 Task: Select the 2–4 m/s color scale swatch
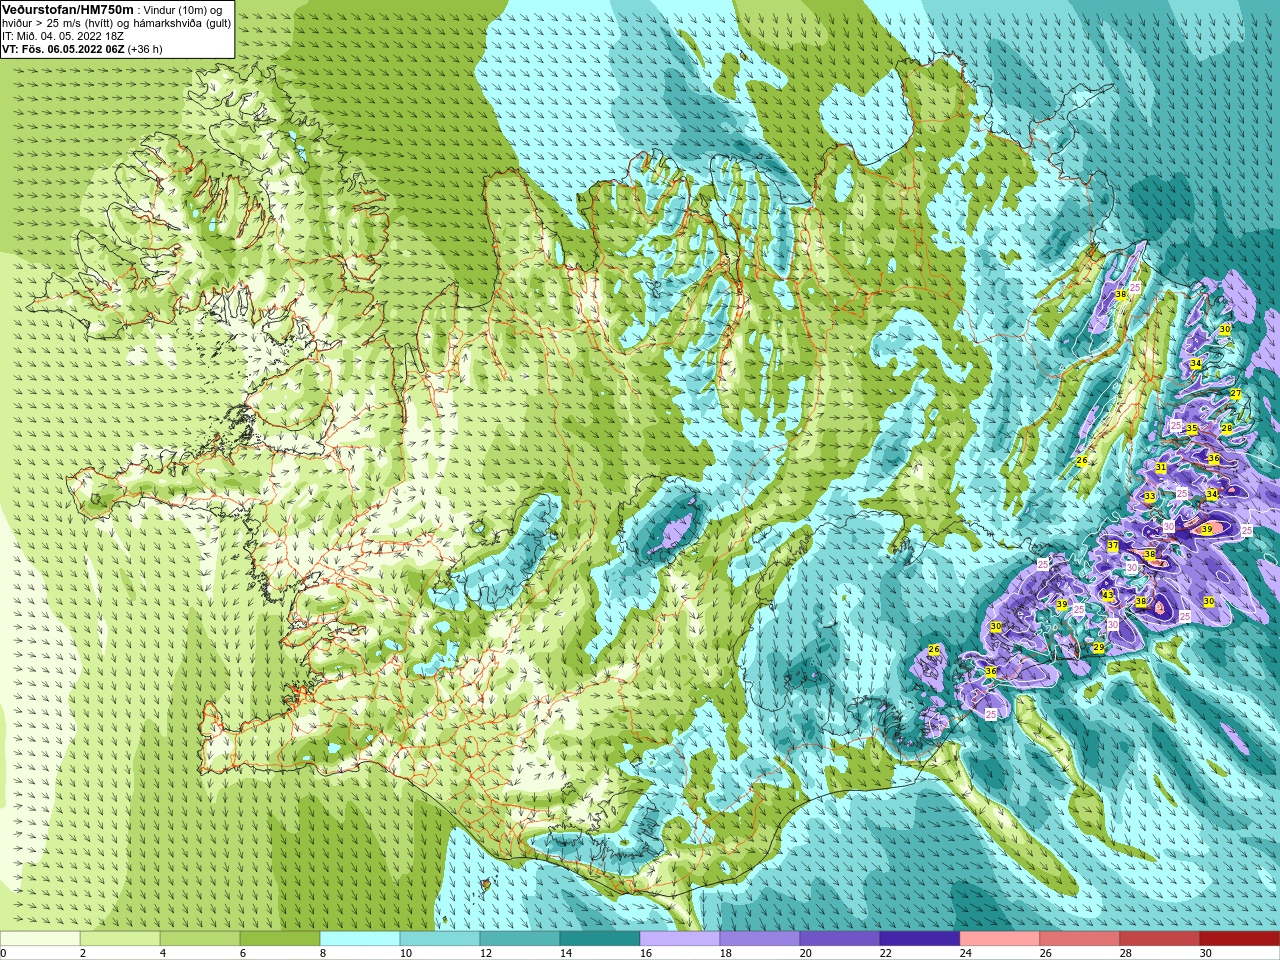(120, 939)
